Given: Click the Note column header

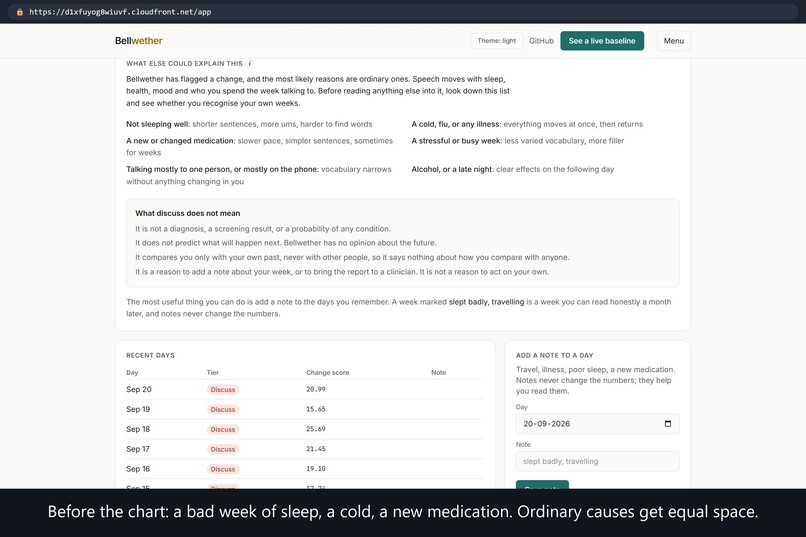Looking at the screenshot, I should [438, 373].
